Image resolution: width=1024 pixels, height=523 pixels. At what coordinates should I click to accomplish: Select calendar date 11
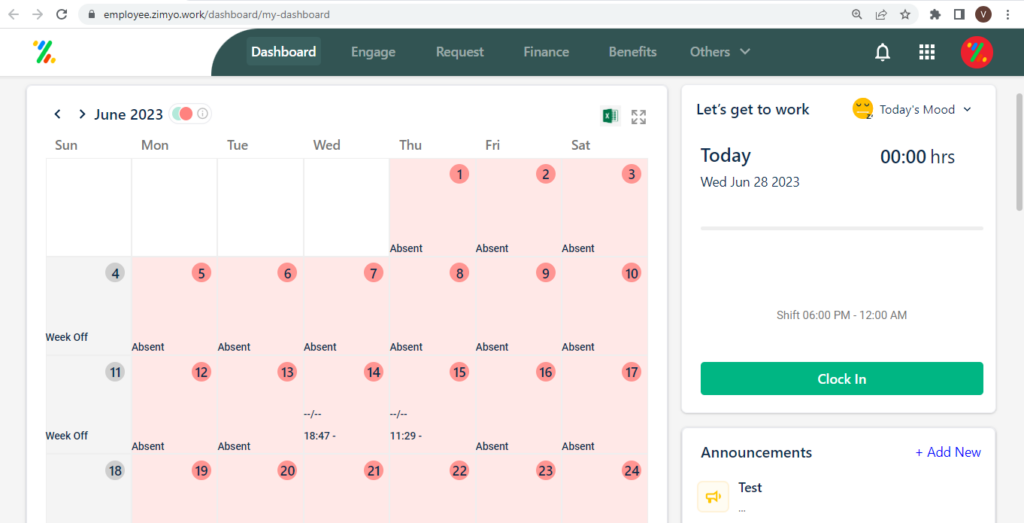point(115,372)
